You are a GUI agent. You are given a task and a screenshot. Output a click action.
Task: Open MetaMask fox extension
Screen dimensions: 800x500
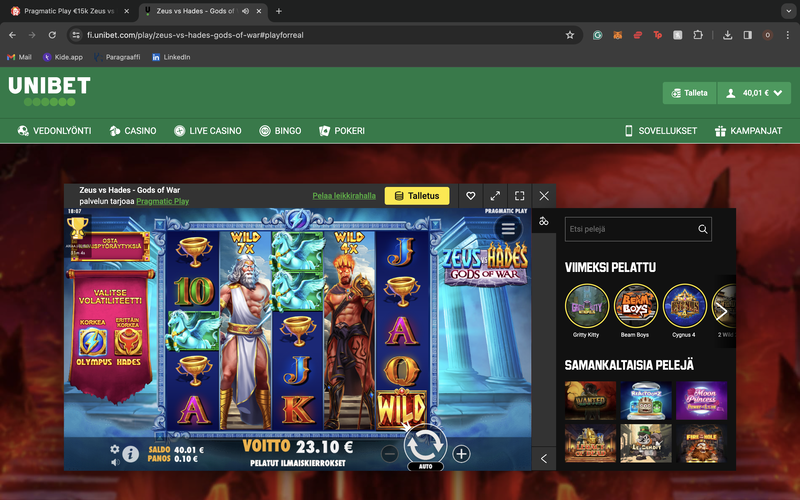click(617, 35)
